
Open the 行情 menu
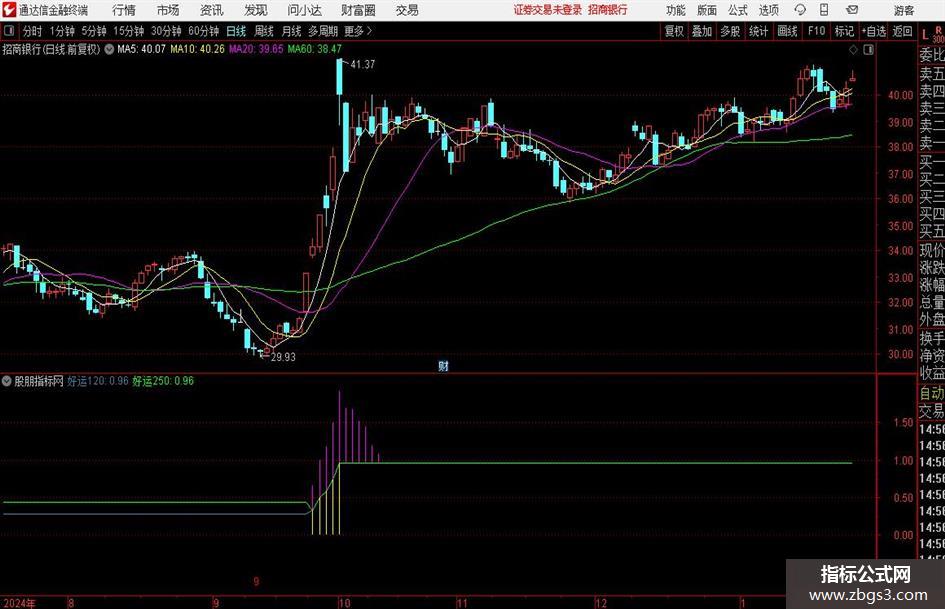click(124, 10)
